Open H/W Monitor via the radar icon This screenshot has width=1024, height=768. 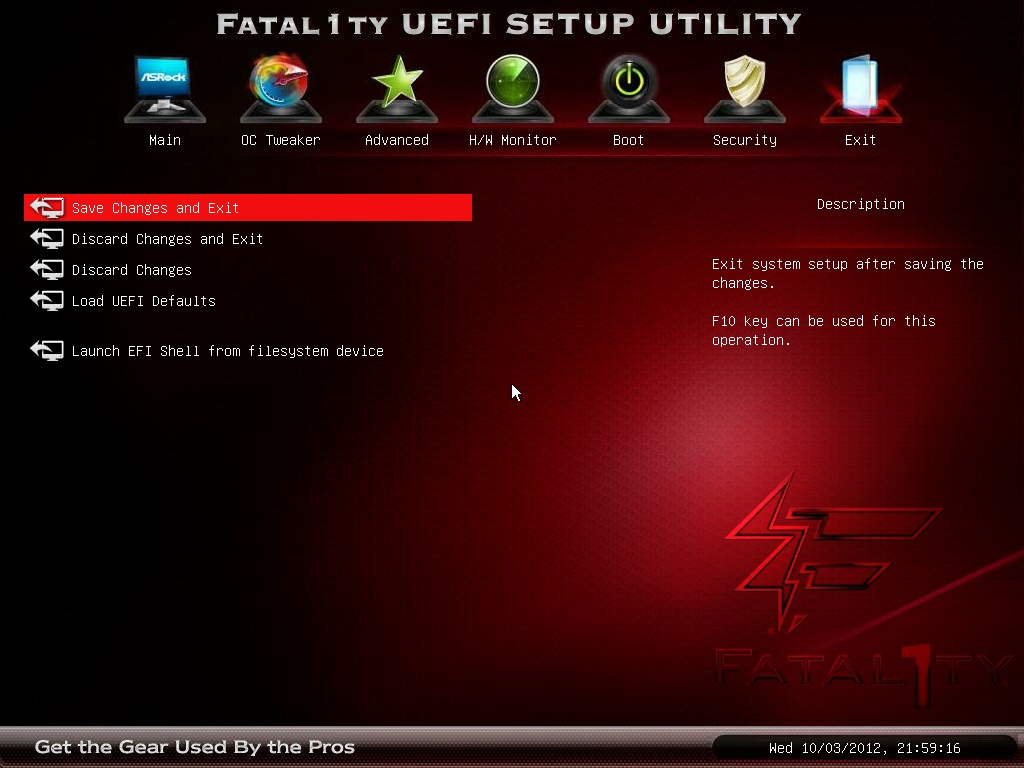tap(513, 89)
